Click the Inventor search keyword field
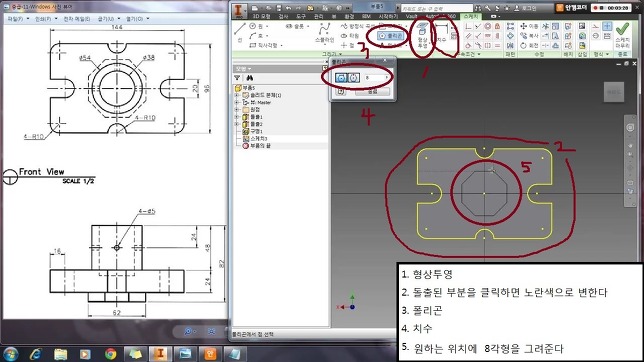Screen dimensions: 644x362 coord(437,8)
